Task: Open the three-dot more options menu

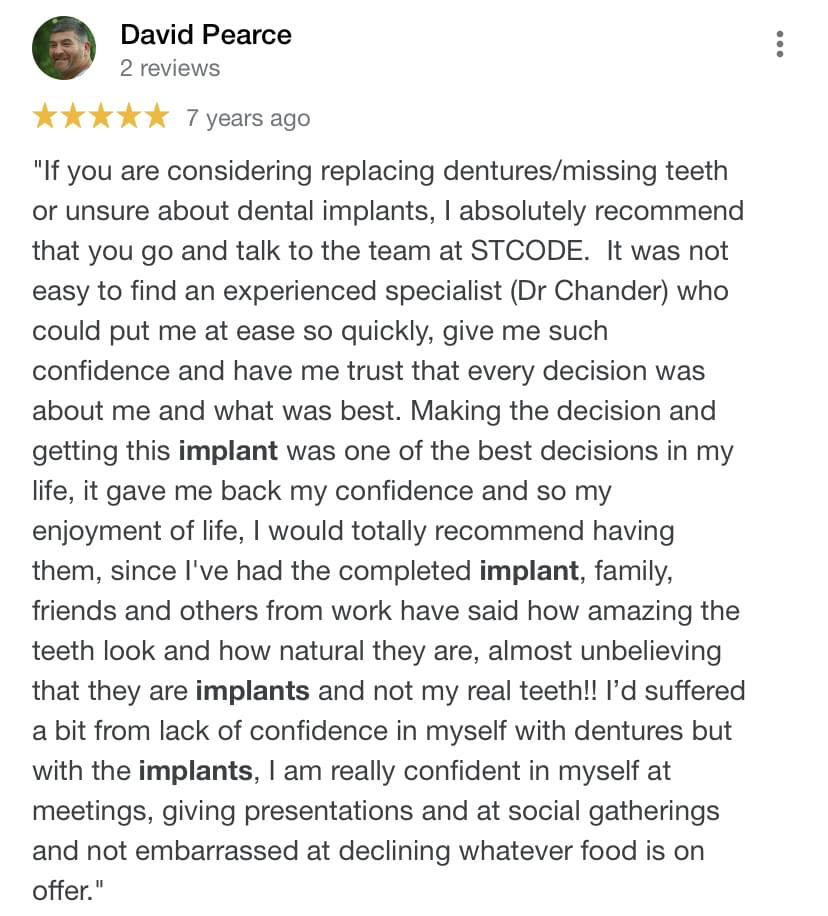Action: tap(779, 44)
